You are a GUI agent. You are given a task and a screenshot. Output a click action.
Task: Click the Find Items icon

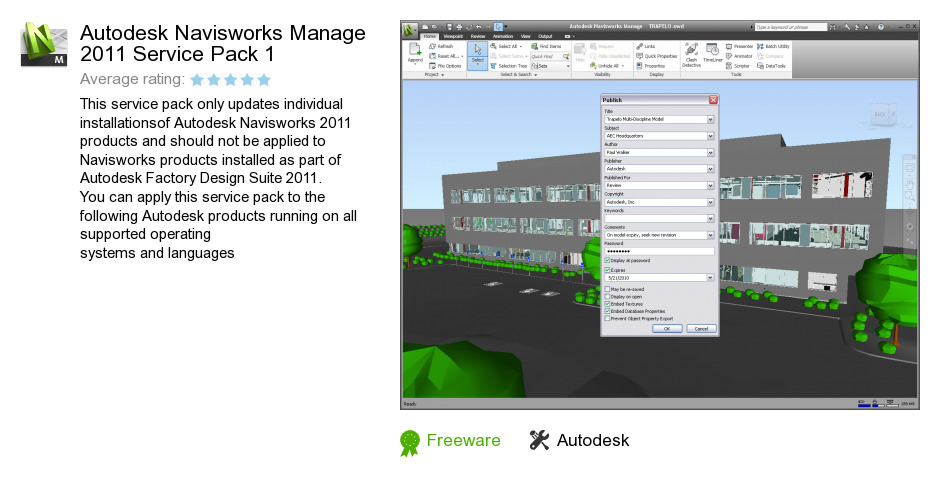pyautogui.click(x=535, y=46)
